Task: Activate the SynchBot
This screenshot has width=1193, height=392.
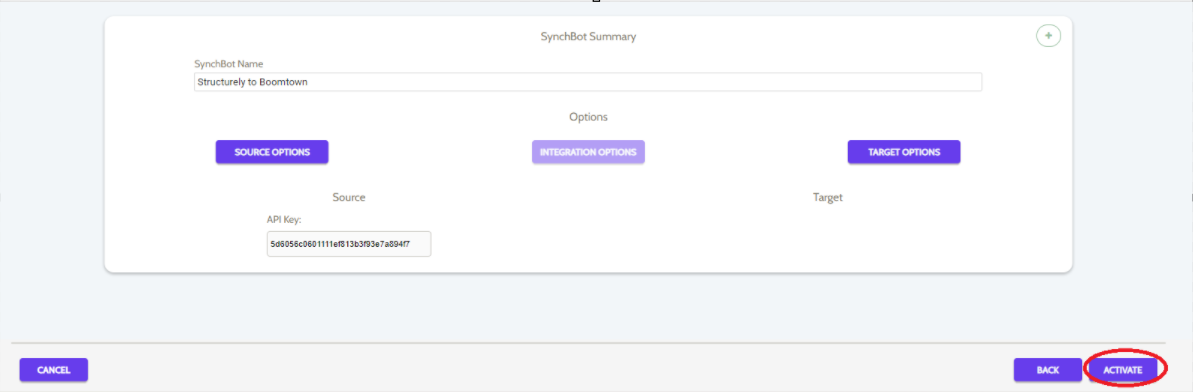Action: pyautogui.click(x=1123, y=370)
